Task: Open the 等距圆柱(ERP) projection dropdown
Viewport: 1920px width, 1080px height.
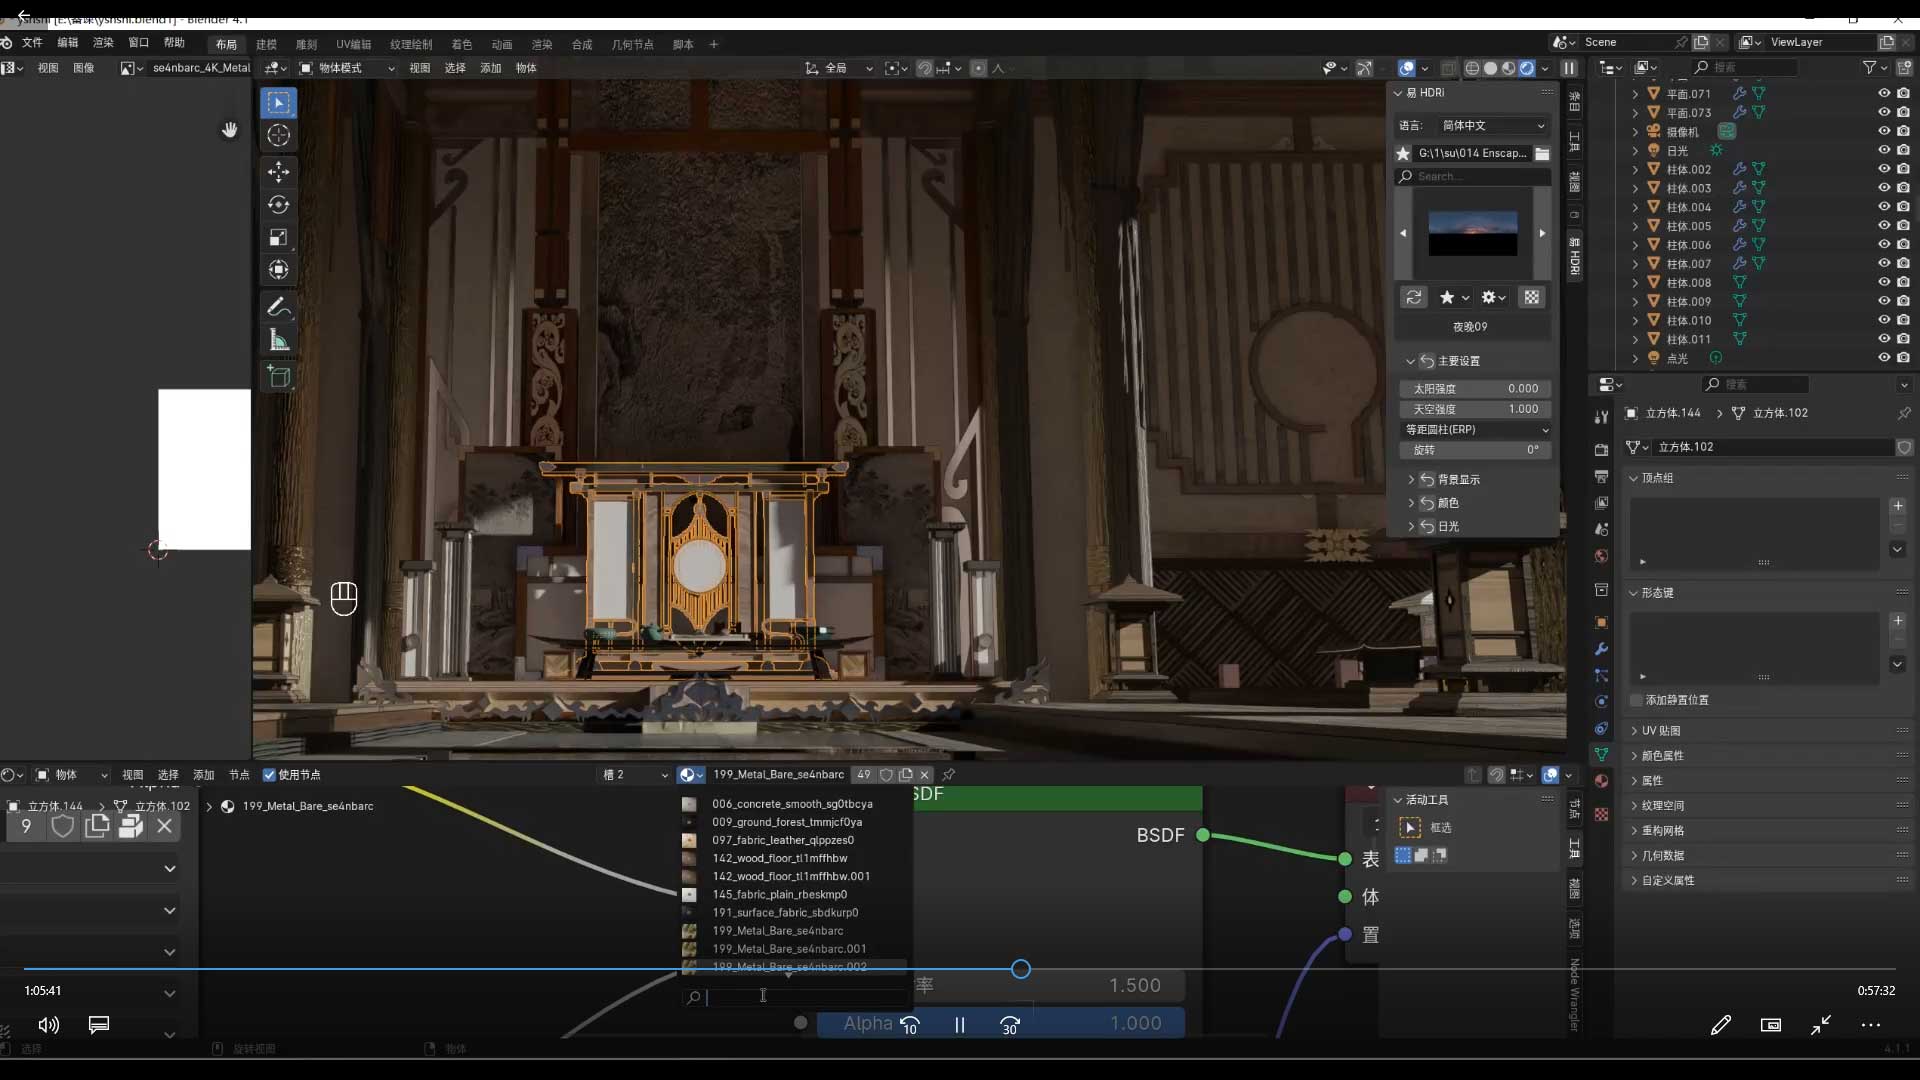Action: click(x=1475, y=429)
